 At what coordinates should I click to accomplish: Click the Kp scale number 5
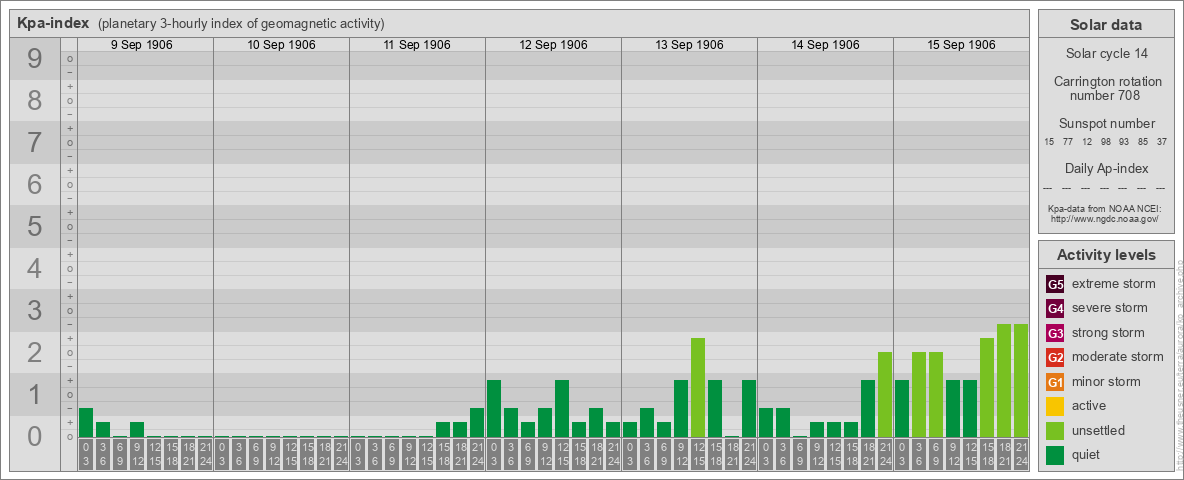[35, 226]
